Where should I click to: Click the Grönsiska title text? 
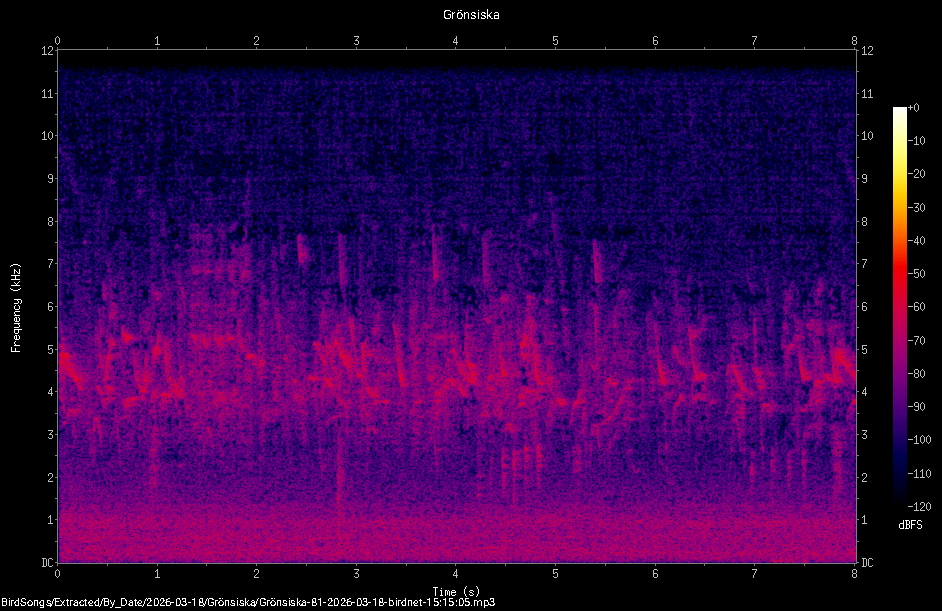tap(471, 14)
